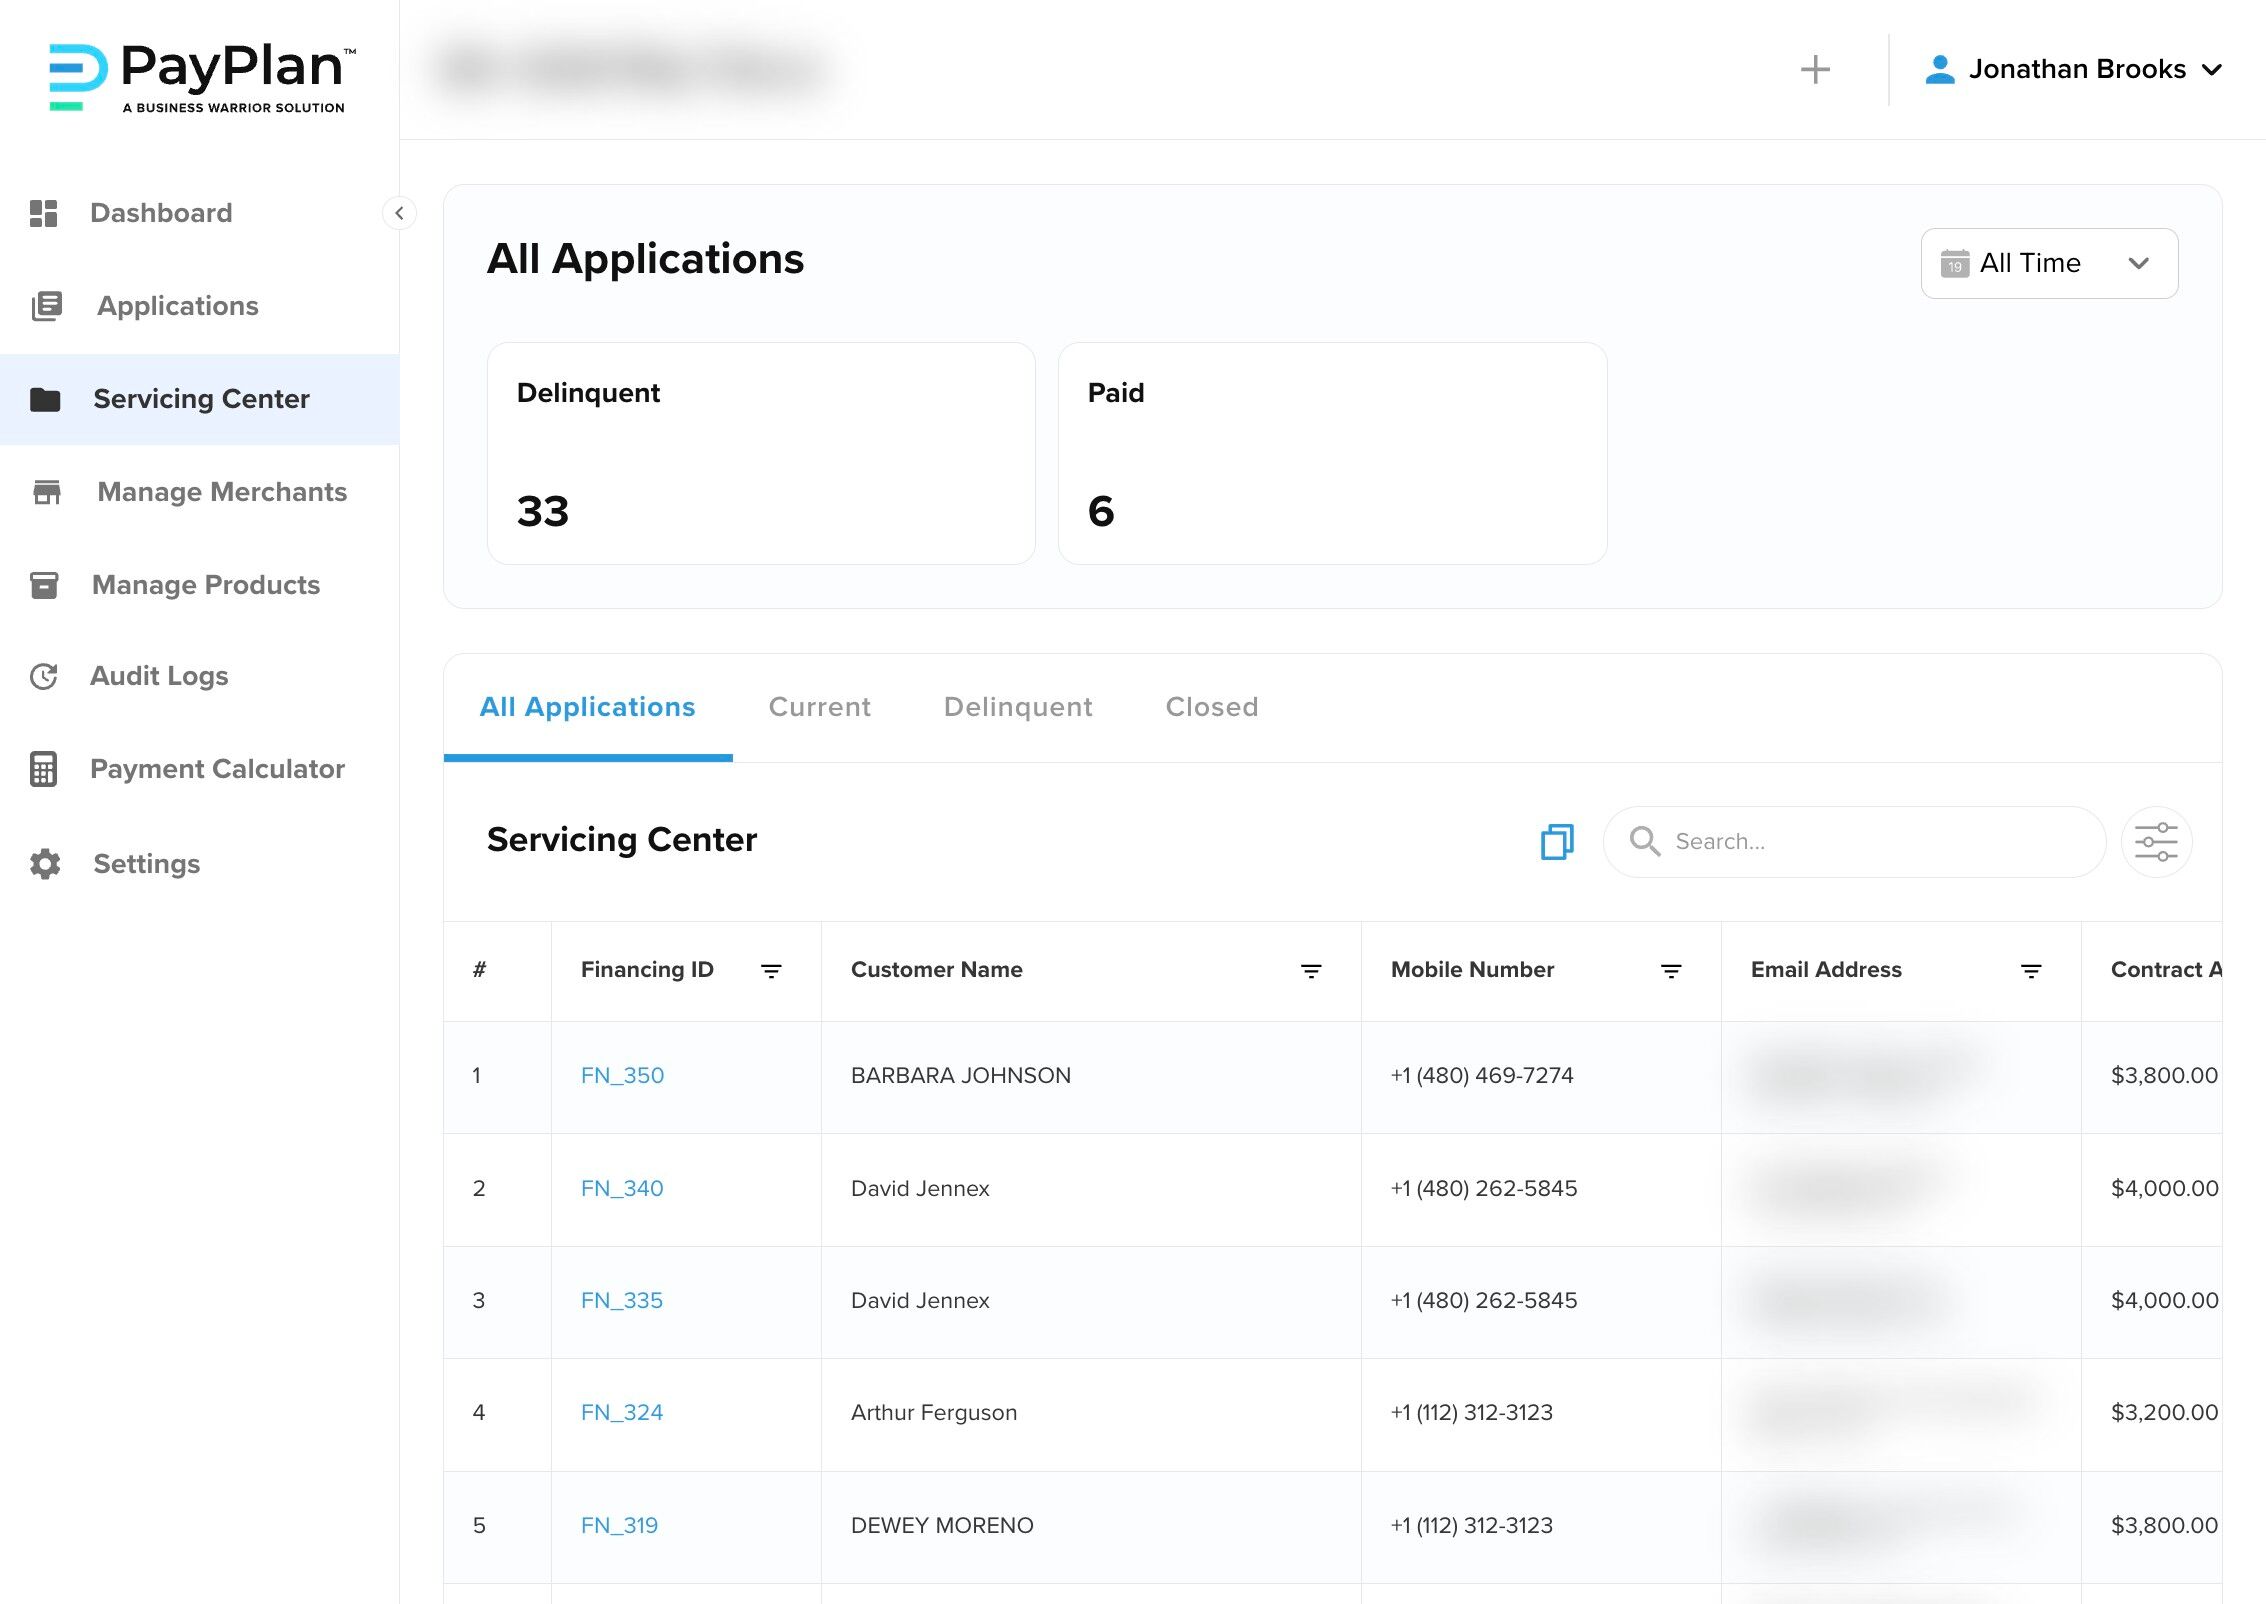Click customer name DEWEY MORENO
The image size is (2266, 1604).
(x=942, y=1526)
